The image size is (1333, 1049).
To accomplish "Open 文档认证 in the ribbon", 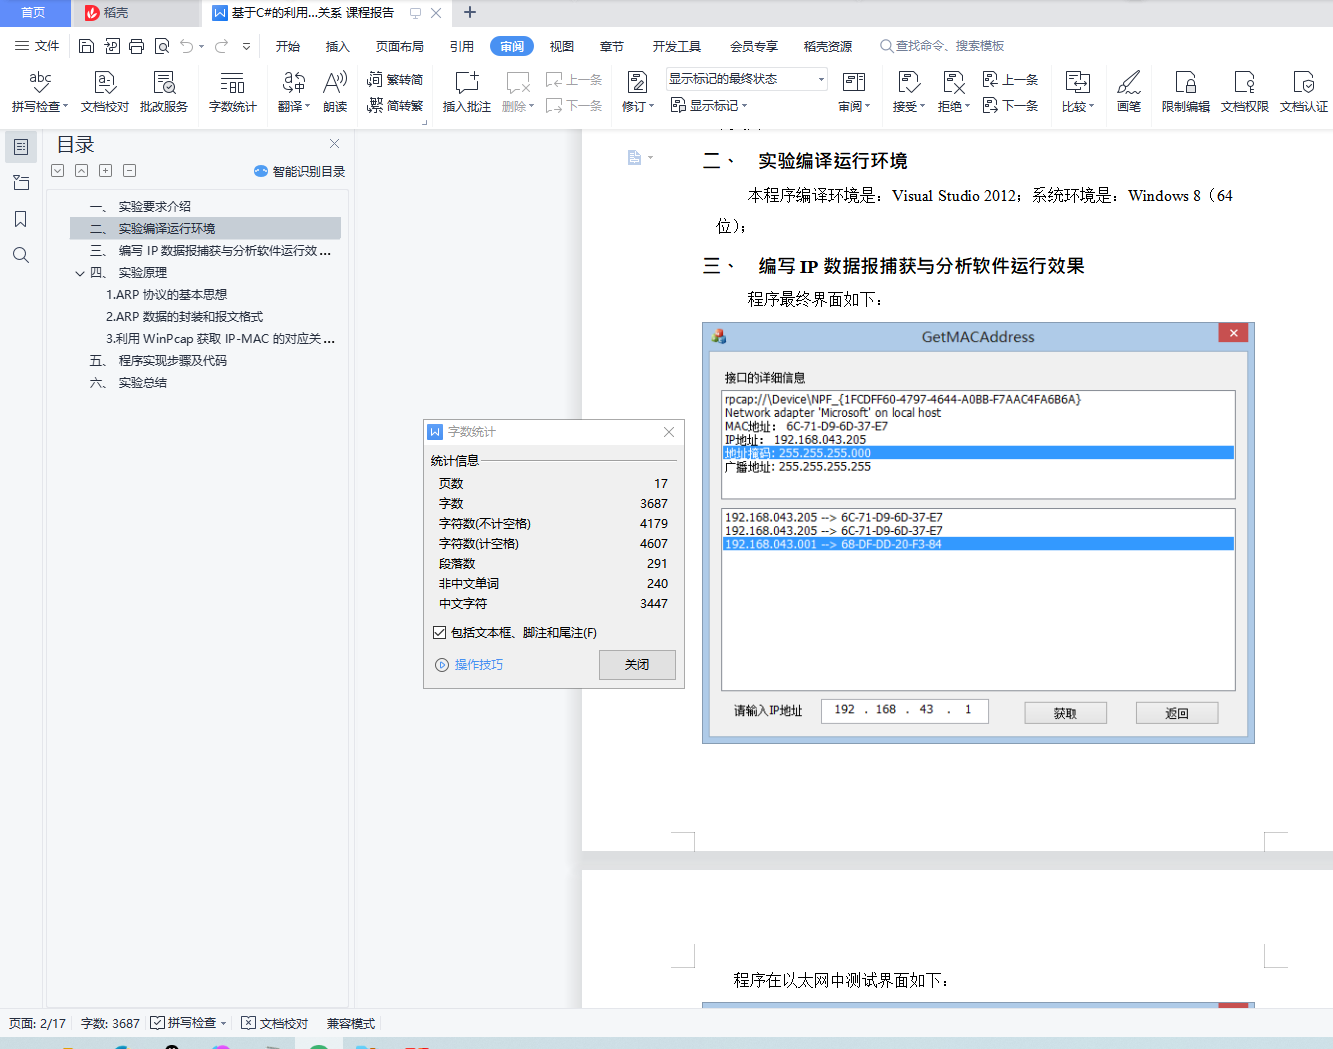I will pos(1304,91).
